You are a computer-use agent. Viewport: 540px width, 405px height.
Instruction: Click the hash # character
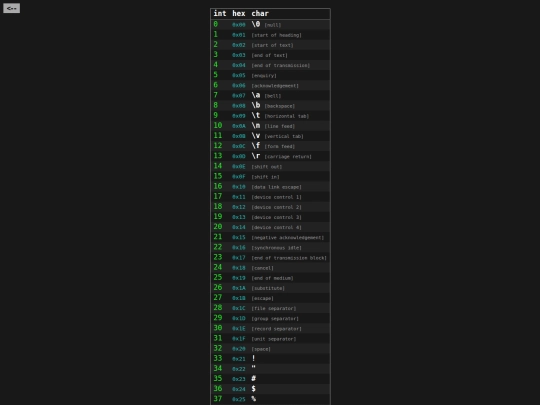[253, 378]
